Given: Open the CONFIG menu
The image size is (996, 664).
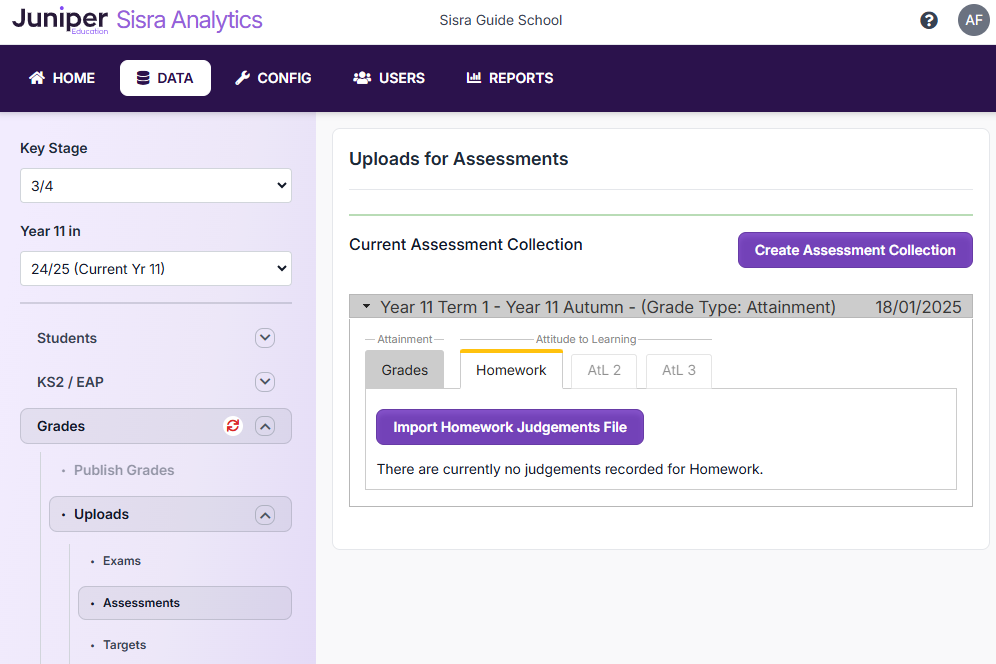Looking at the screenshot, I should point(273,78).
